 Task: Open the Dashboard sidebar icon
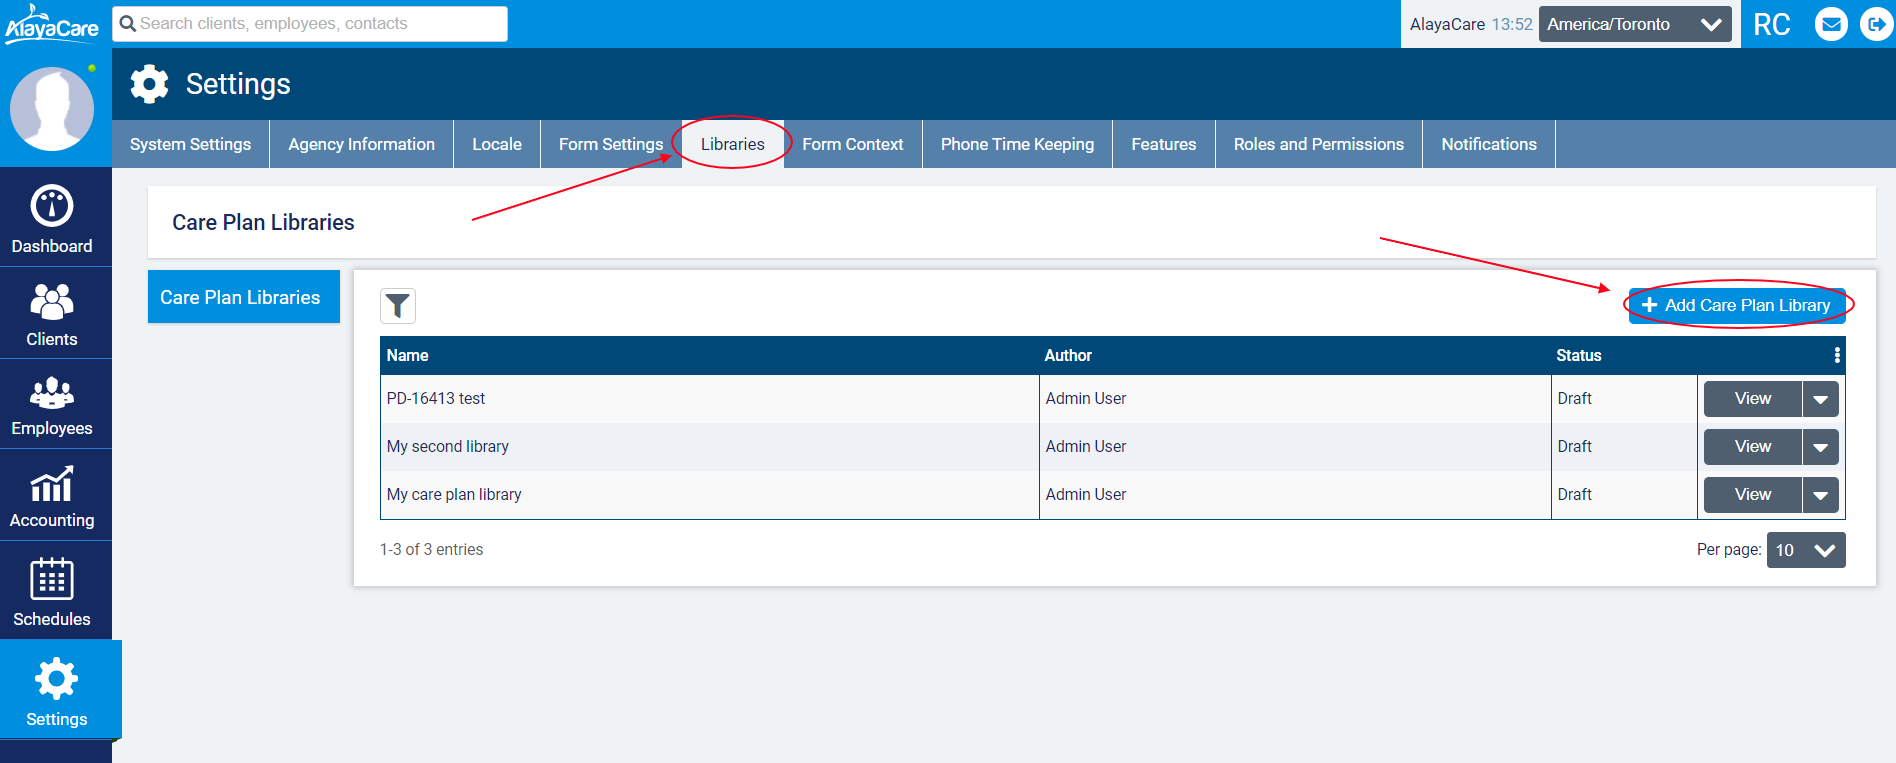tap(52, 207)
